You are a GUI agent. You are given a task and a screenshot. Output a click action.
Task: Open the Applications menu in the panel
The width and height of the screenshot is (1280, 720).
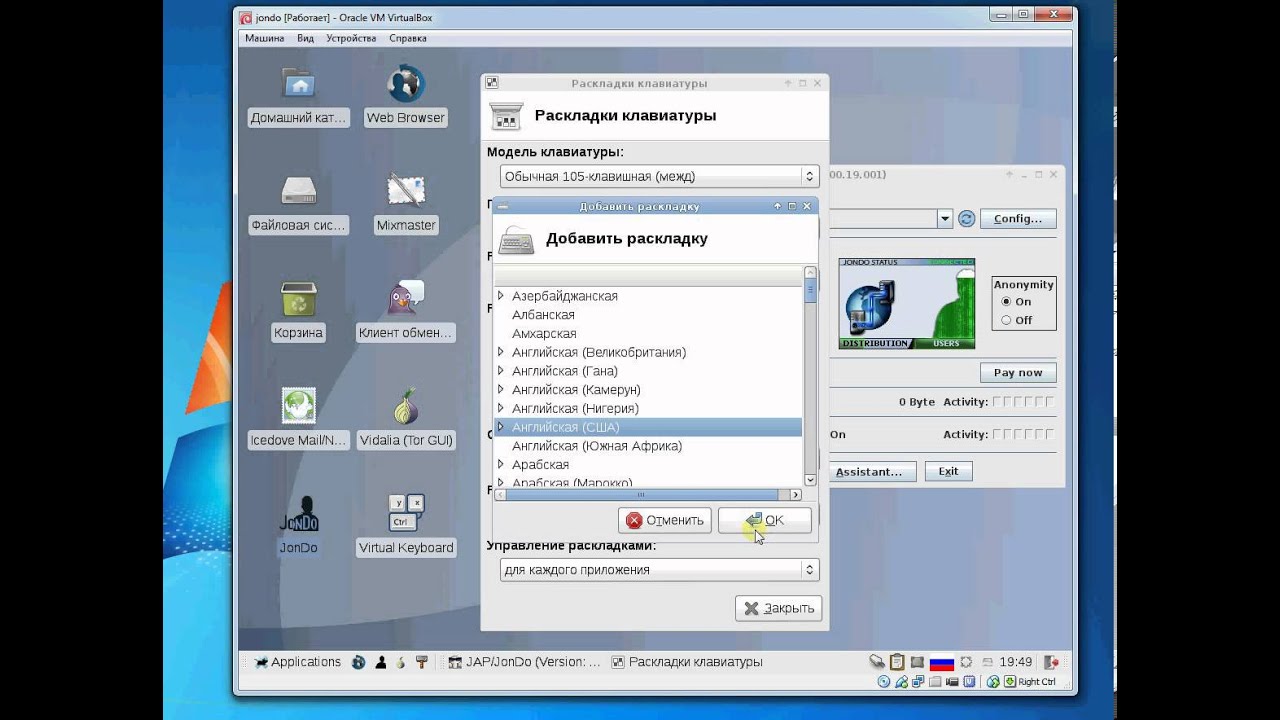click(297, 662)
